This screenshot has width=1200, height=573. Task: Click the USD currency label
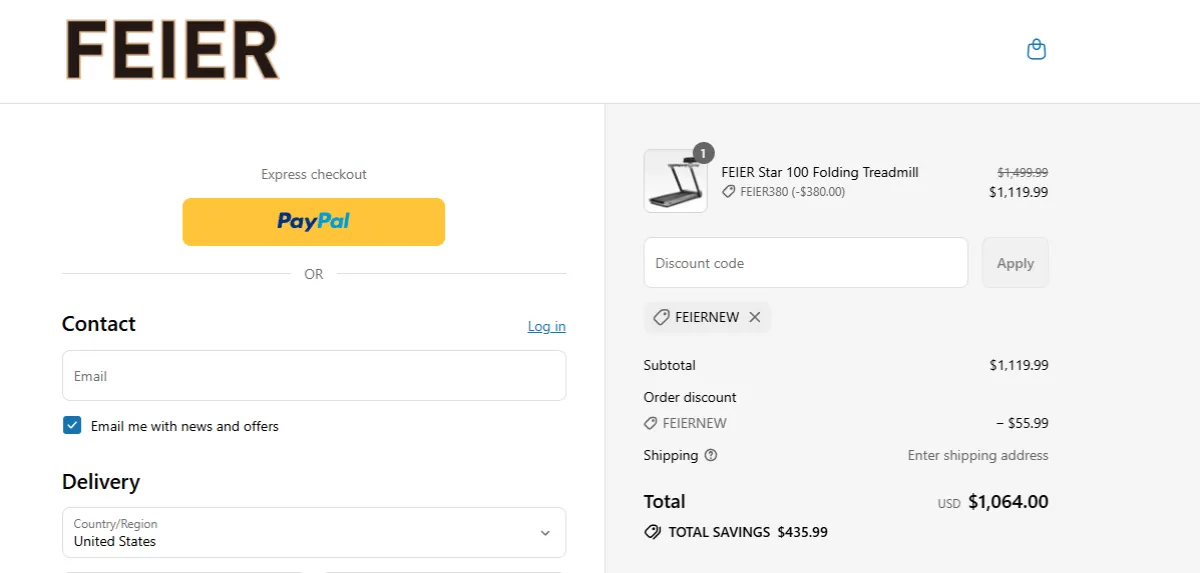click(949, 504)
